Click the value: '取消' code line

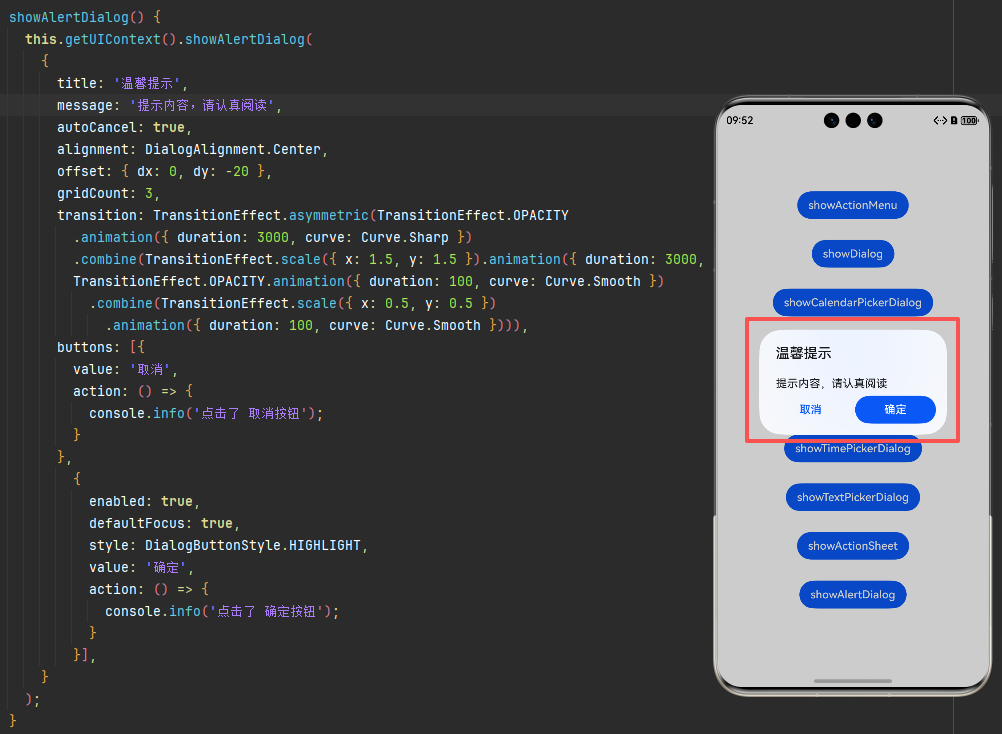pos(125,369)
